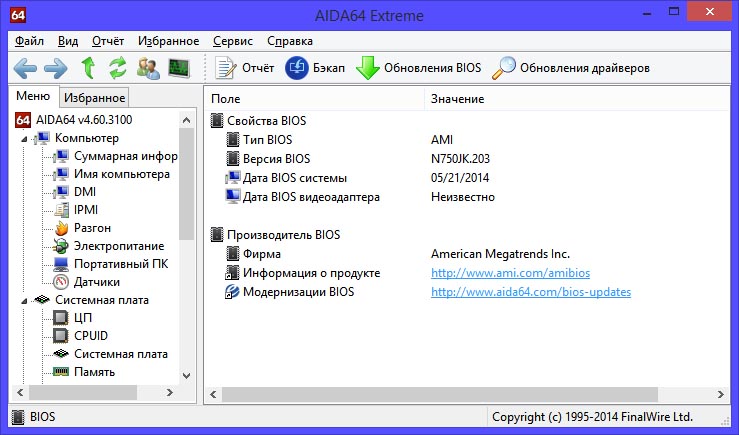Screen dimensions: 739x435
Task: Open the Файл menu
Action: tap(29, 41)
